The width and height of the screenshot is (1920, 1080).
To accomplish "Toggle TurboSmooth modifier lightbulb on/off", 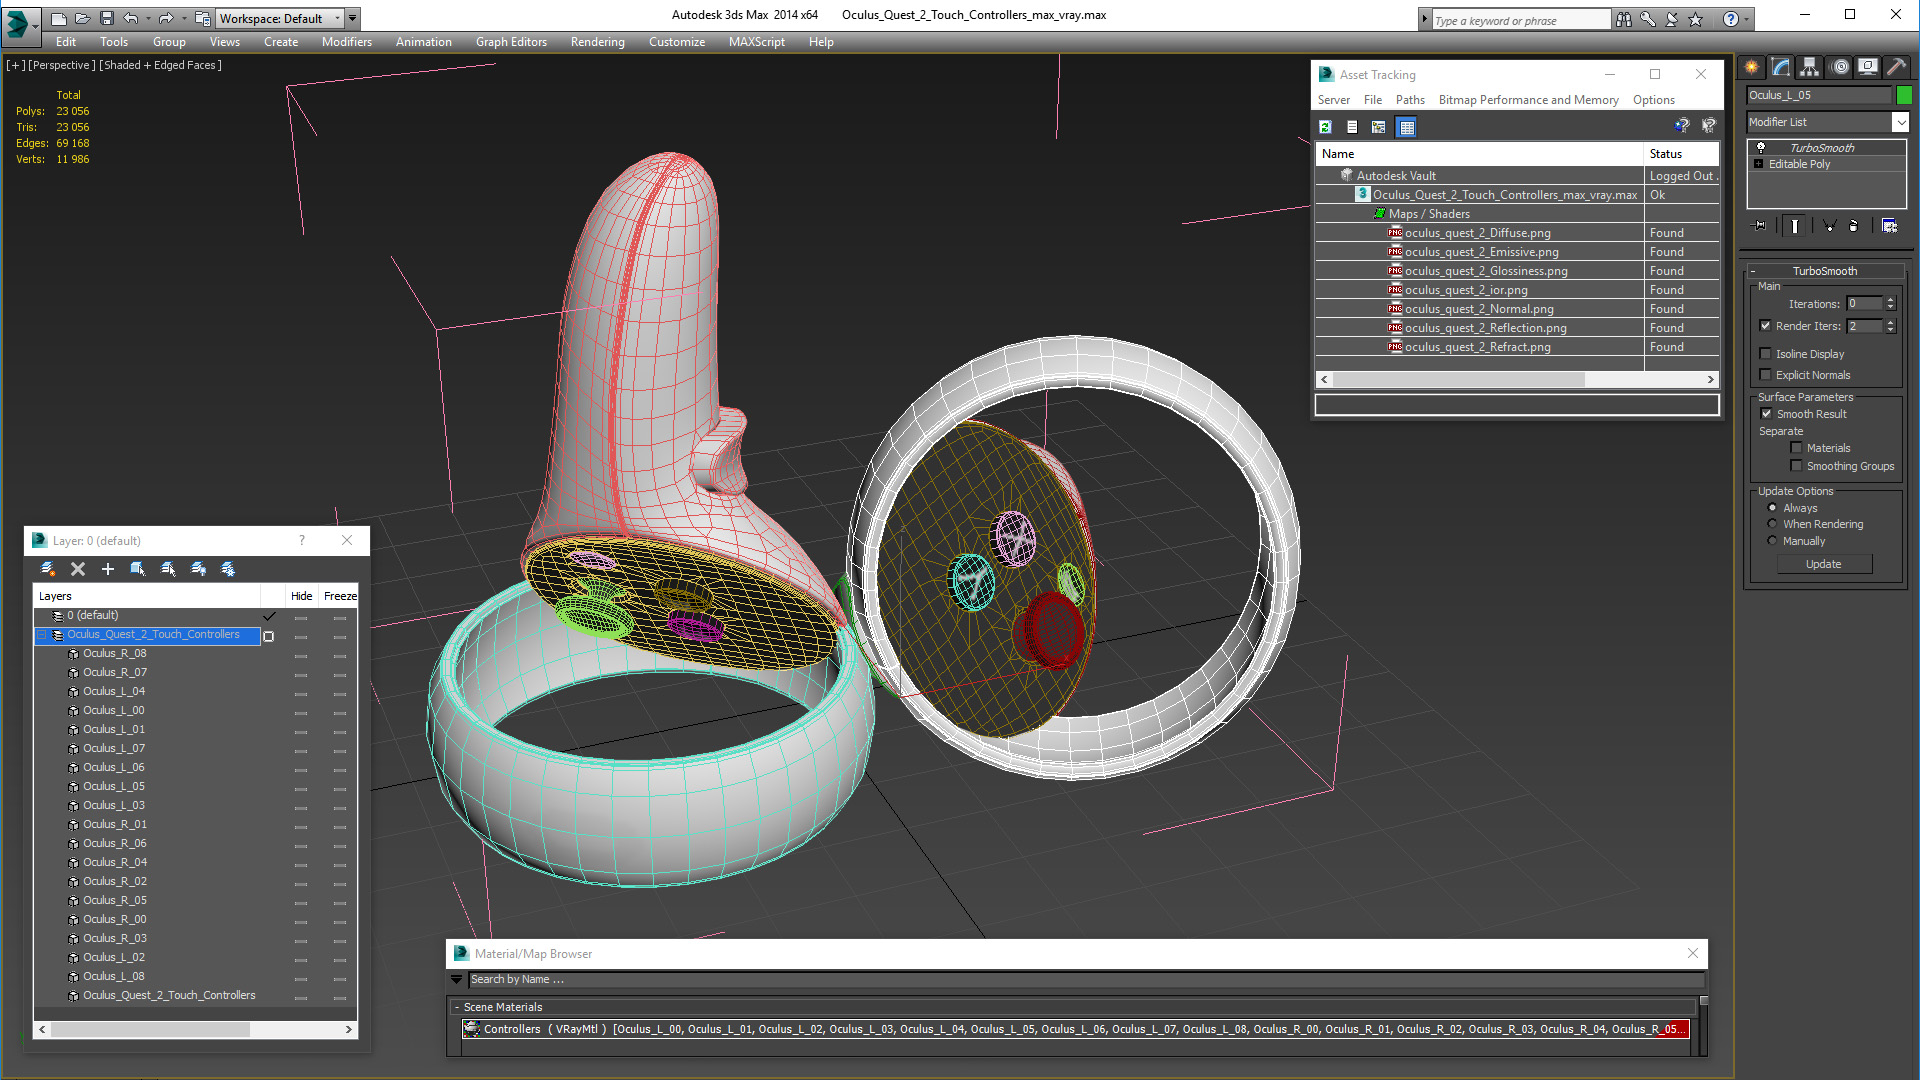I will point(1761,148).
